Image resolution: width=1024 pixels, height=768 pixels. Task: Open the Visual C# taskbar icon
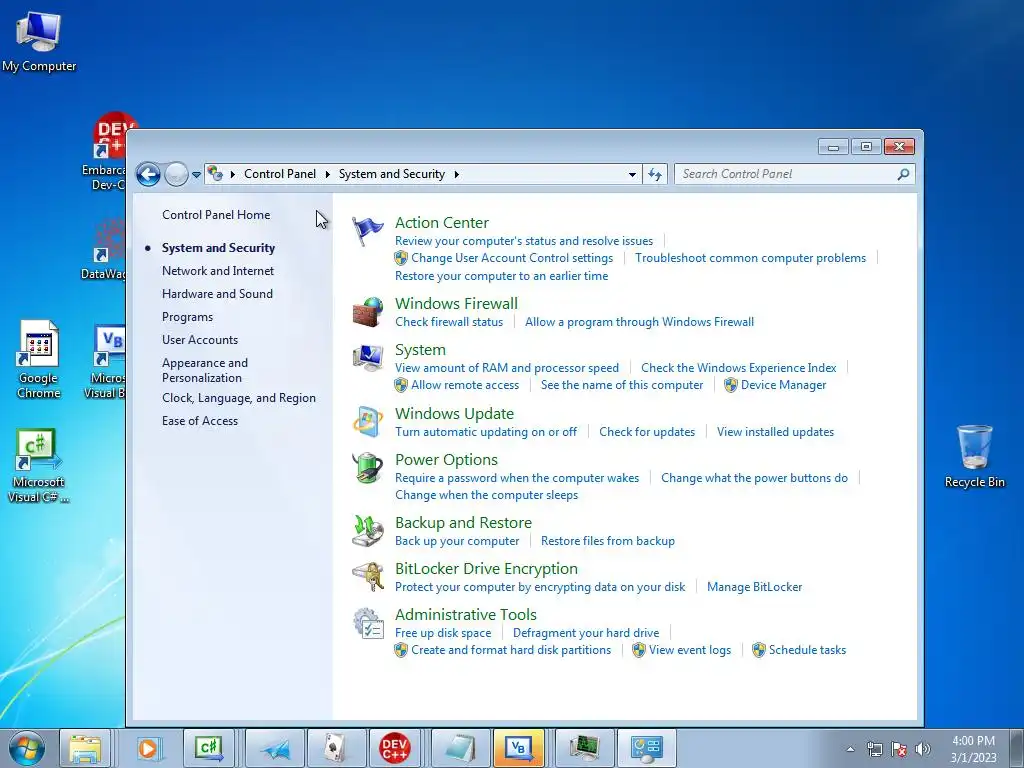tap(209, 748)
